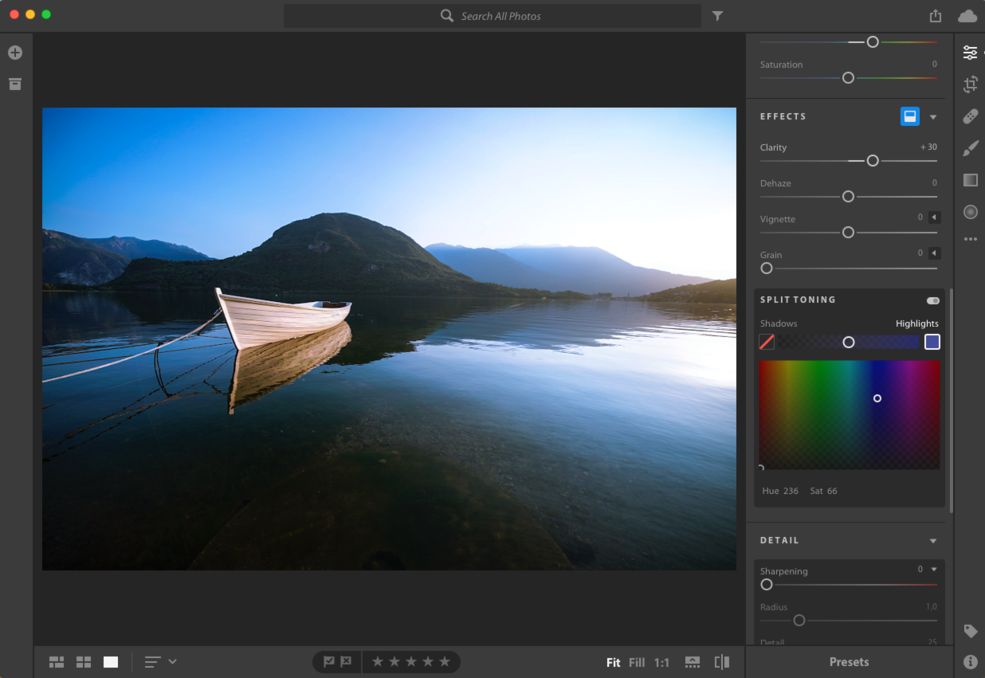985x678 pixels.
Task: Open the Radial Gradient tool
Action: click(x=970, y=212)
